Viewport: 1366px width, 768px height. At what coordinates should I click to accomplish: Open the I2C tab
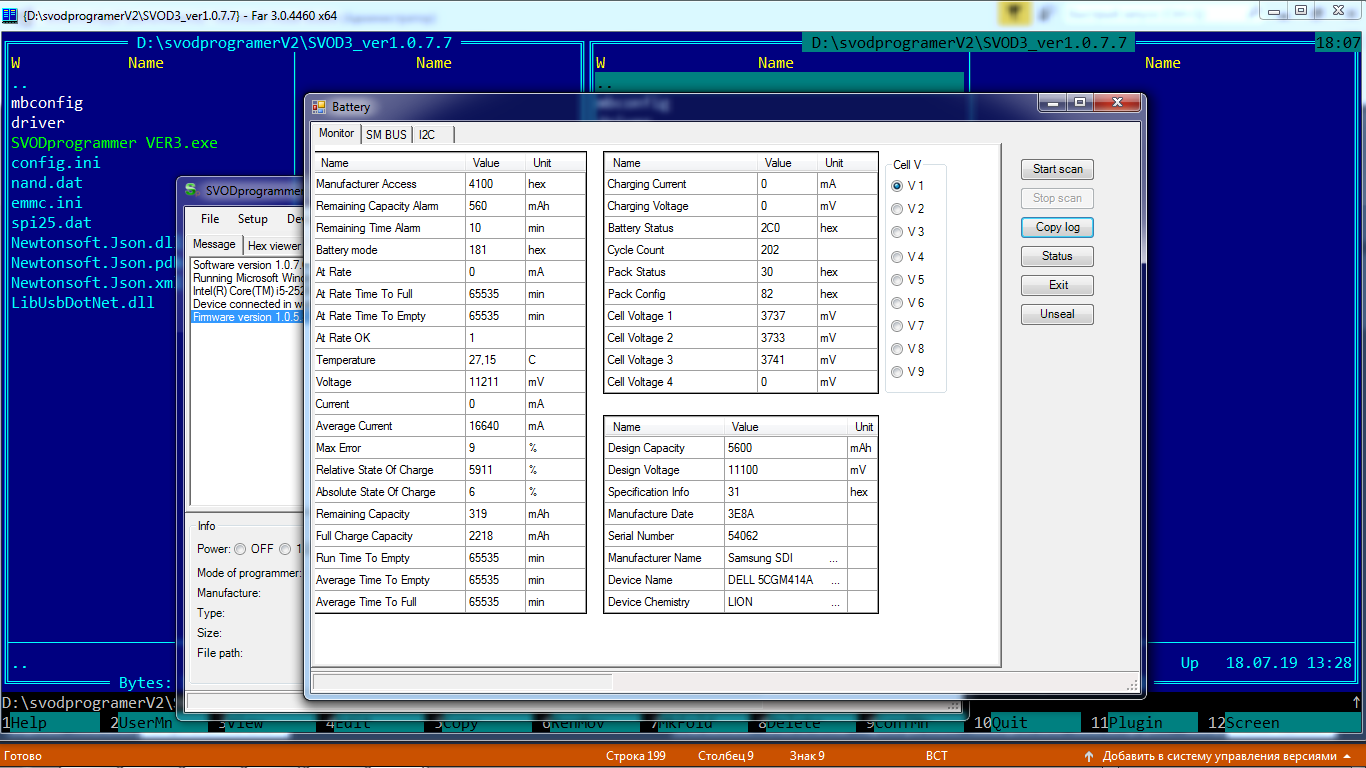tap(427, 134)
